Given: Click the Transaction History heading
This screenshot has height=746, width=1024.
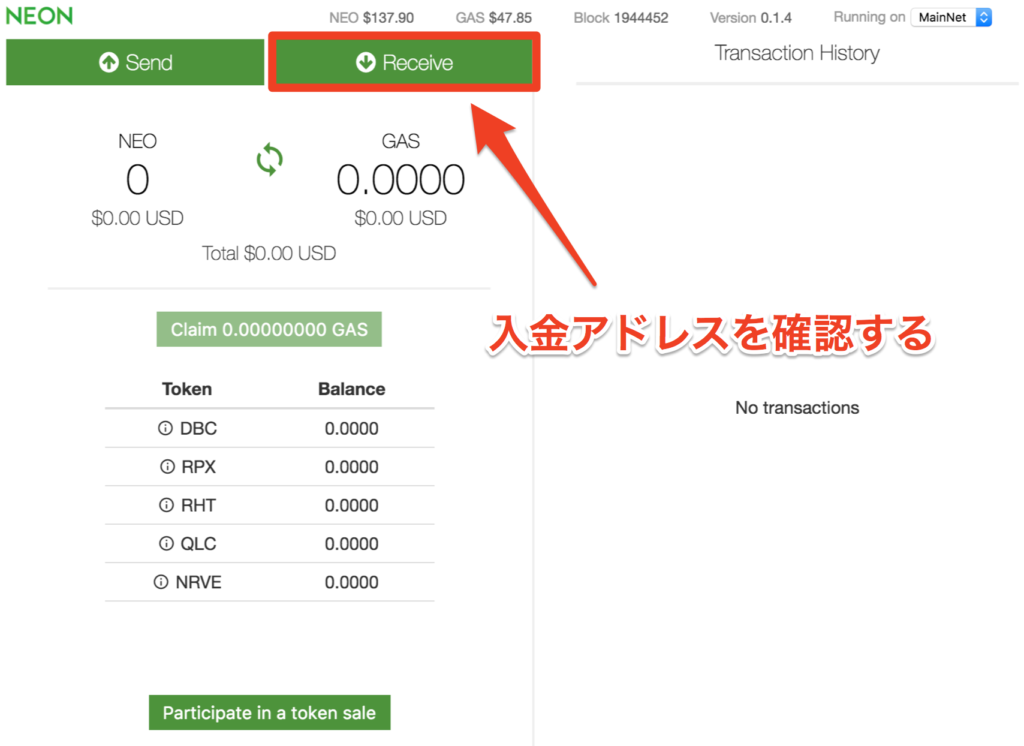Looking at the screenshot, I should pos(797,53).
